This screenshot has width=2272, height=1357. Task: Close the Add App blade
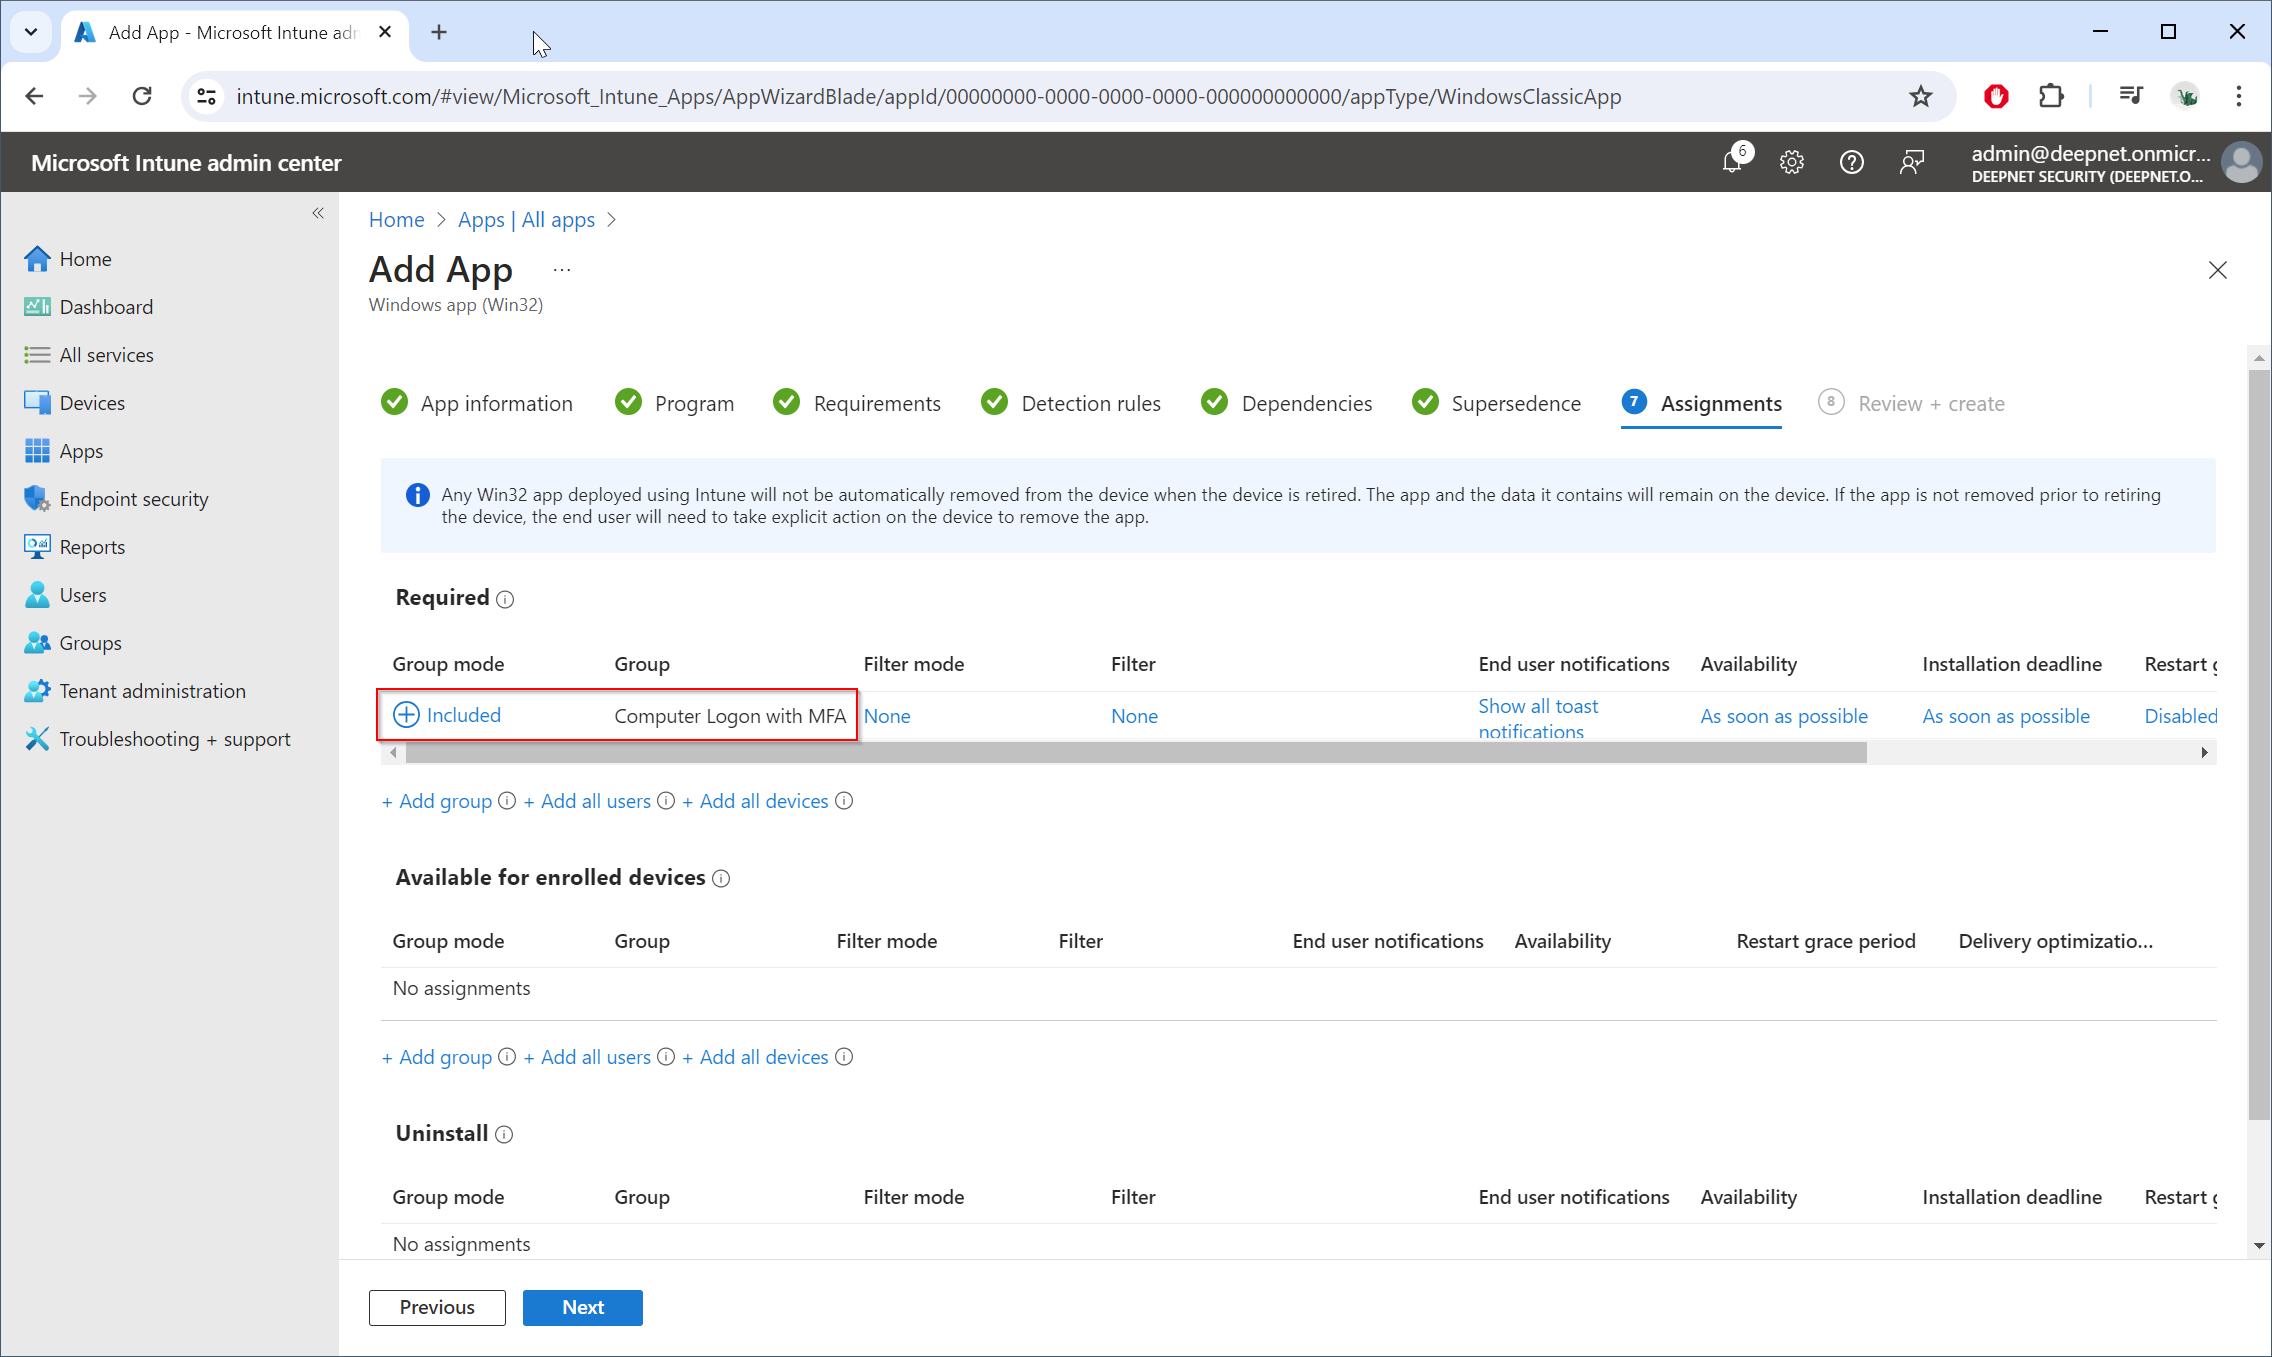tap(2217, 270)
